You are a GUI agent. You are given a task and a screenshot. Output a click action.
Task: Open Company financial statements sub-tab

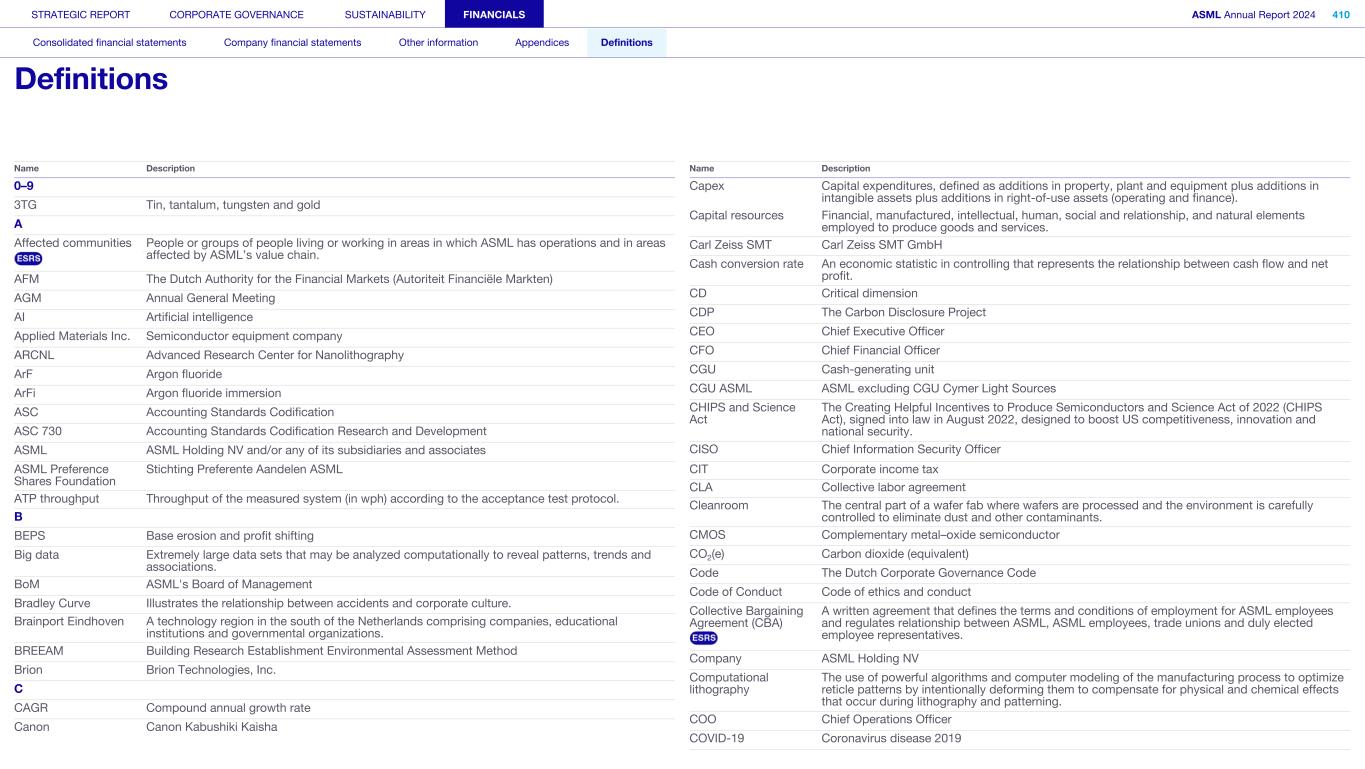point(292,43)
